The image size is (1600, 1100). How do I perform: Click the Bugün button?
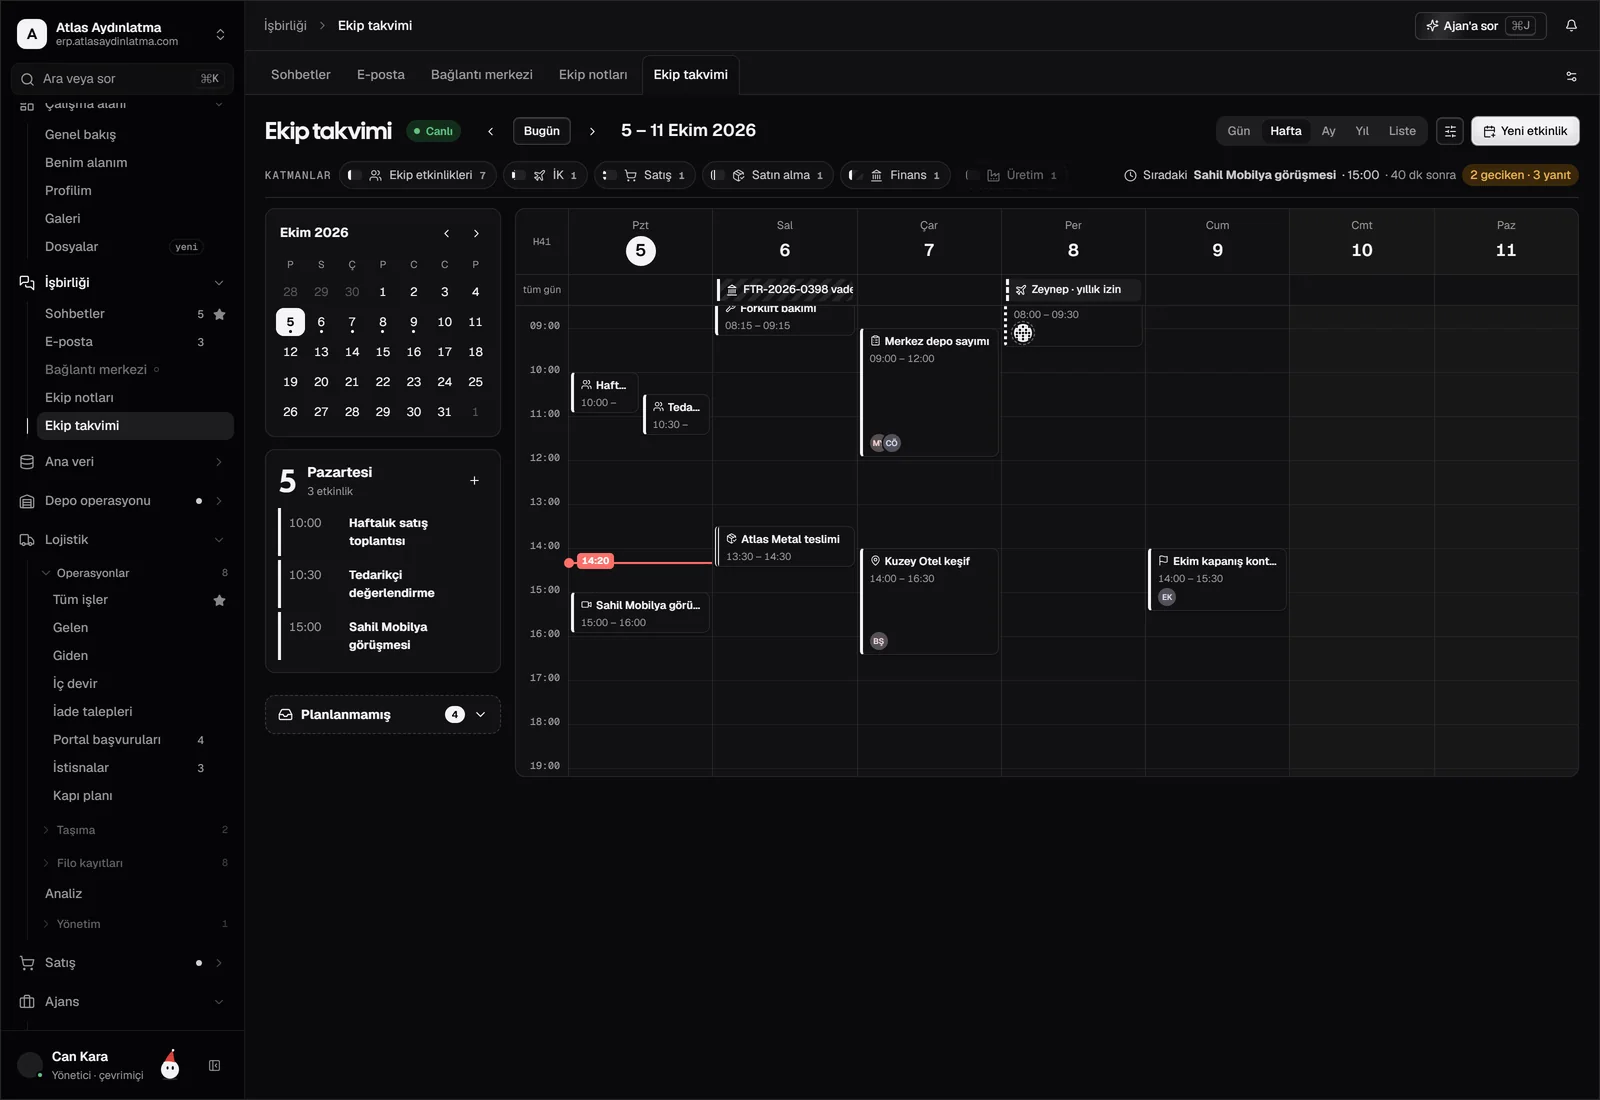click(x=542, y=131)
